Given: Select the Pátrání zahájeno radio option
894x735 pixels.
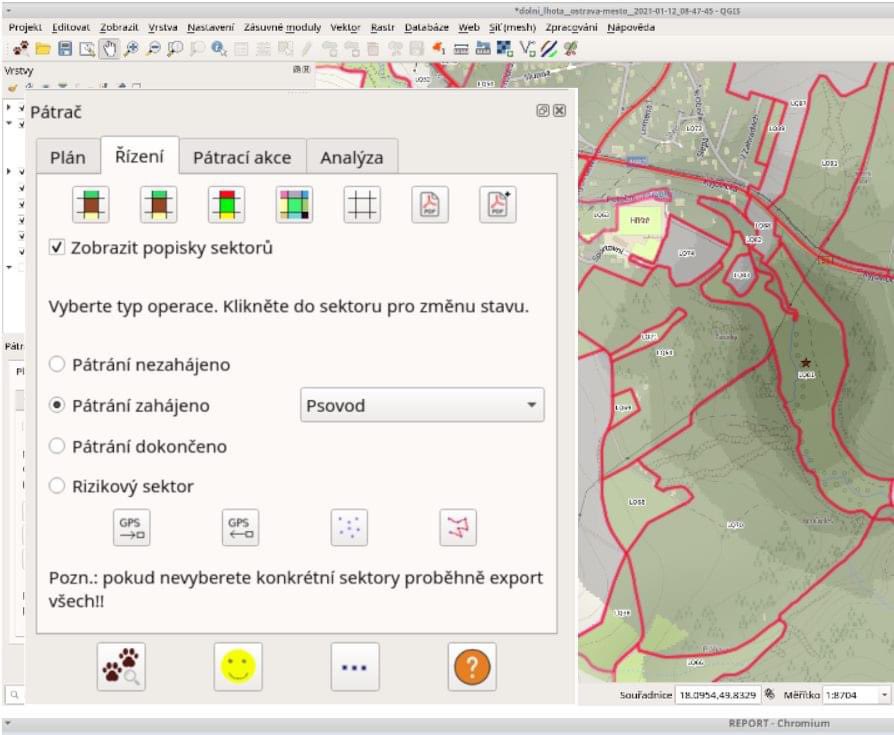Looking at the screenshot, I should (57, 405).
